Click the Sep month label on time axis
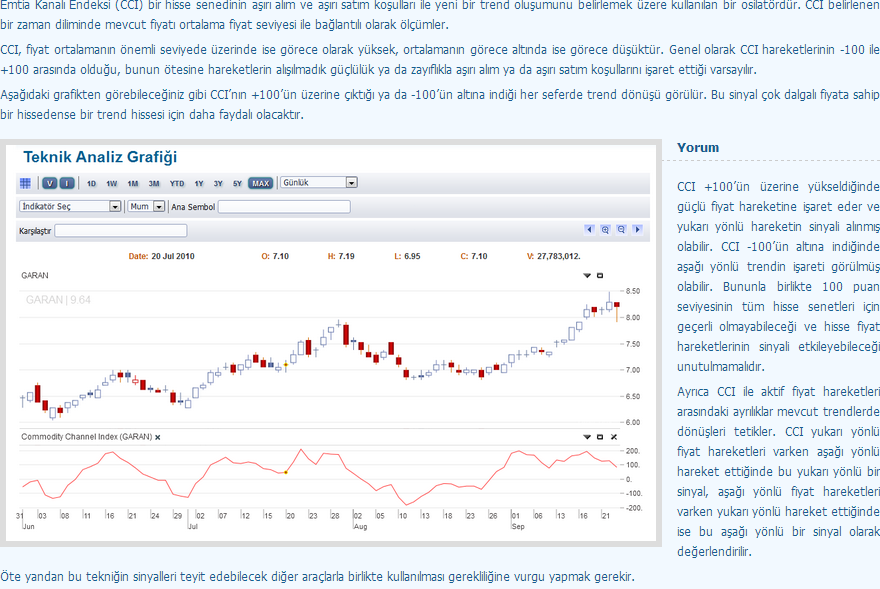Viewport: 880px width, 589px height. (518, 527)
